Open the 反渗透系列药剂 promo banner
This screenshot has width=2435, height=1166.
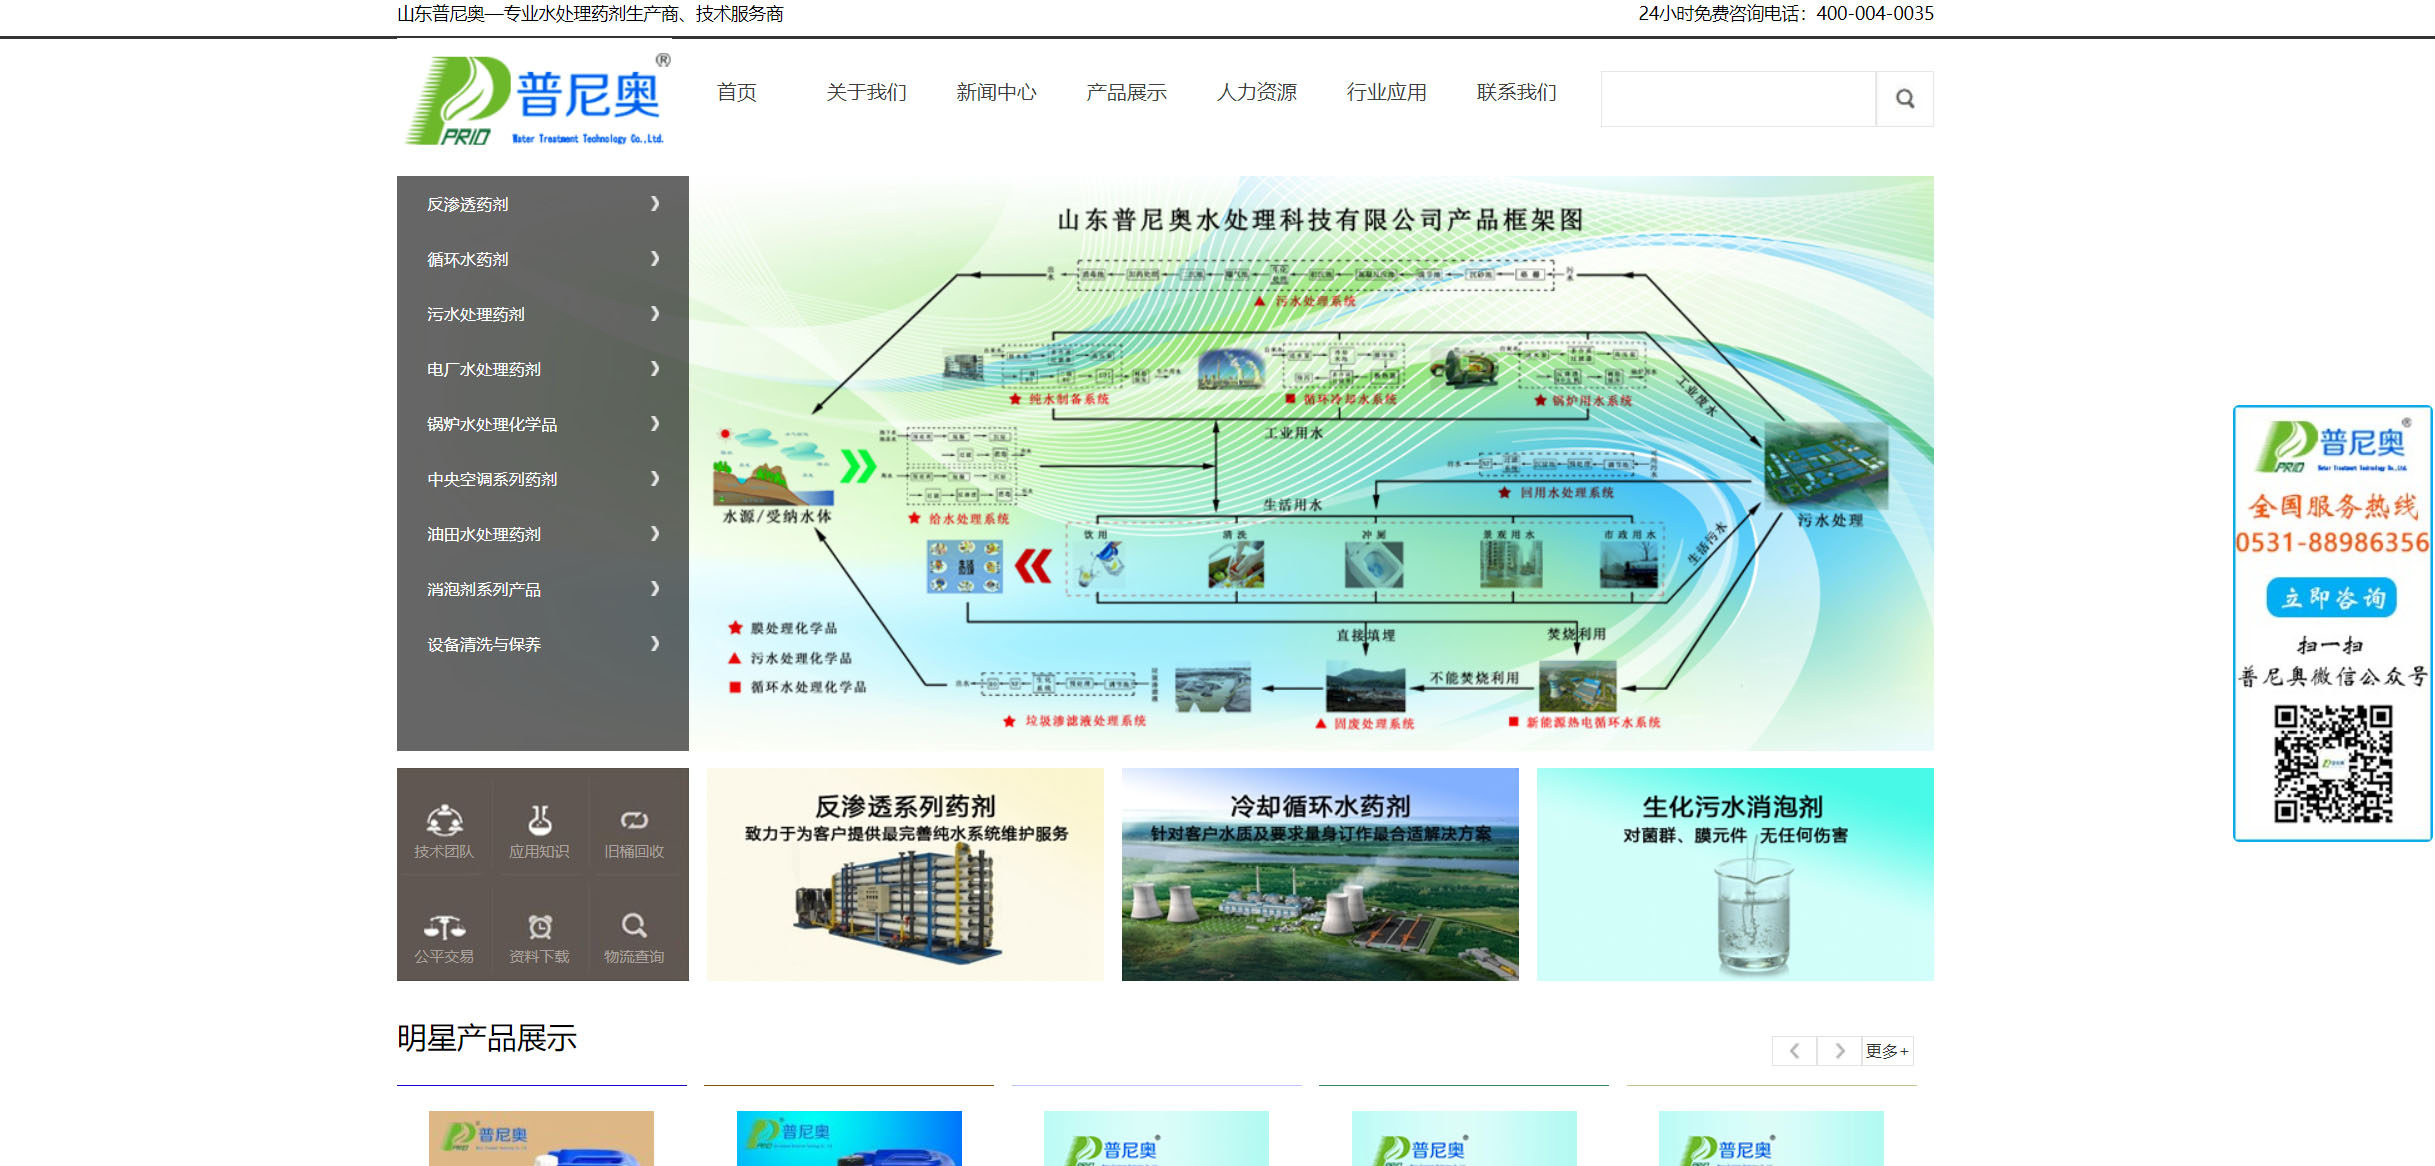tap(905, 874)
